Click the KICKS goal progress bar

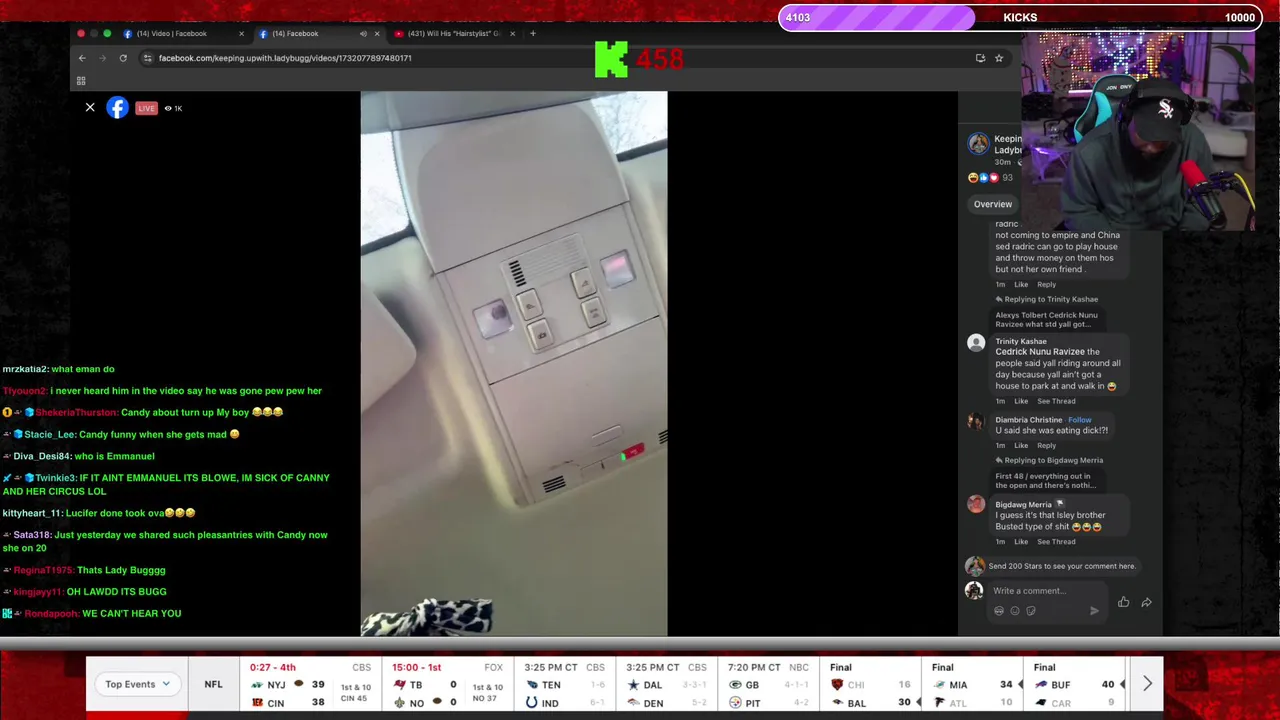(x=1018, y=17)
